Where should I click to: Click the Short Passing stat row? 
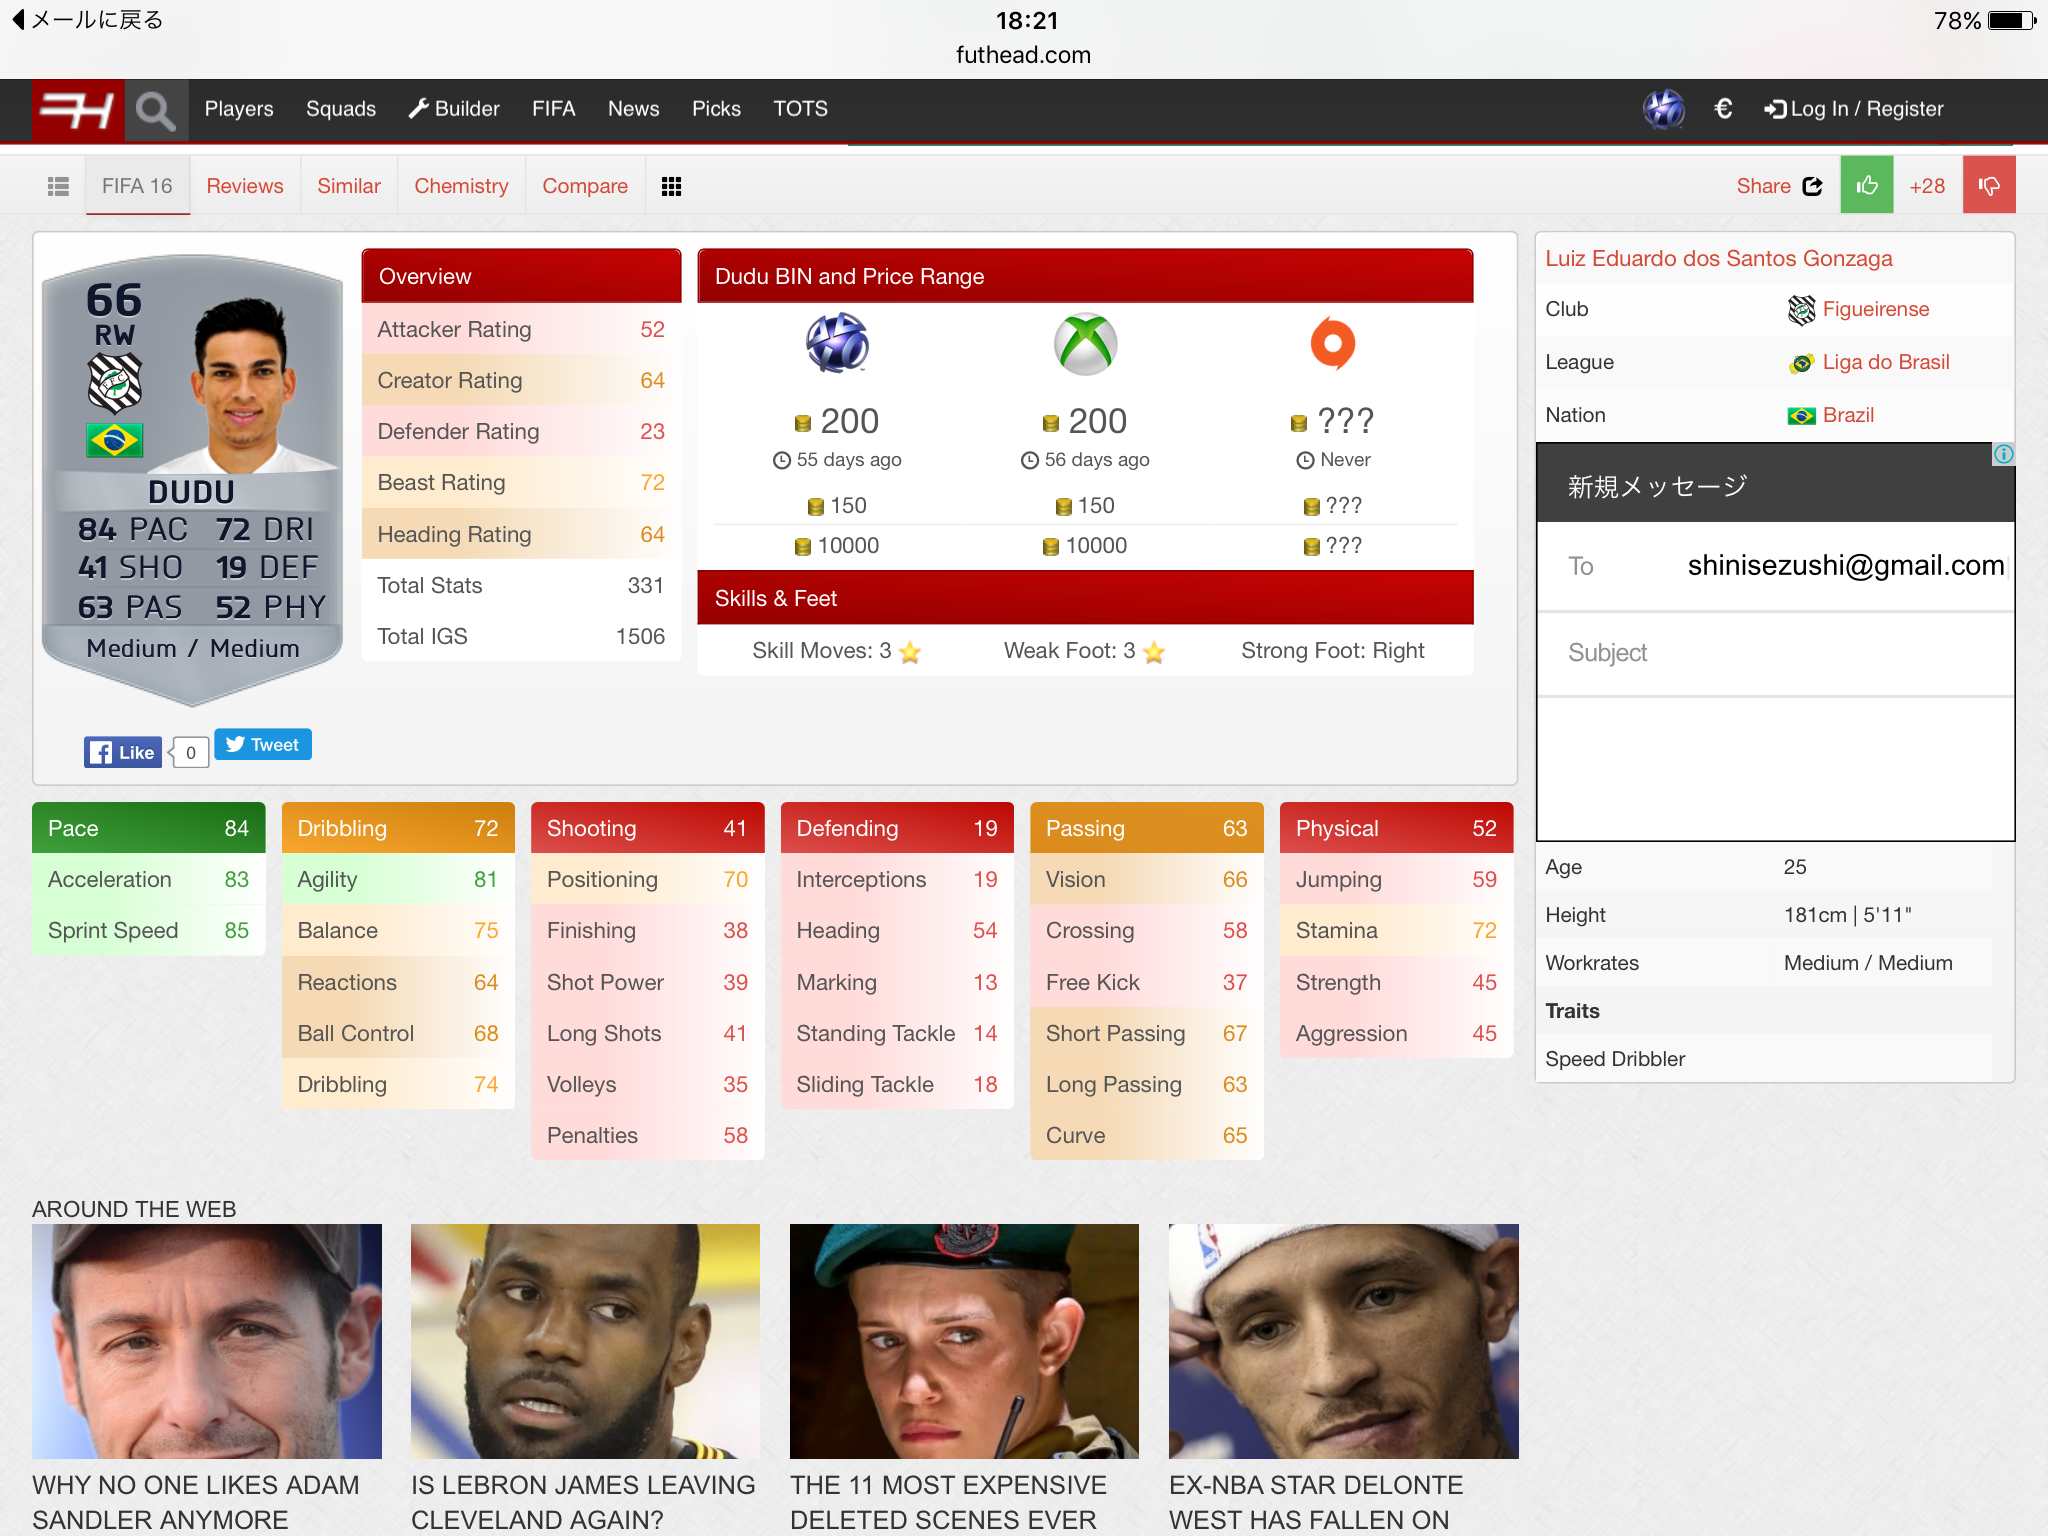1147,1033
